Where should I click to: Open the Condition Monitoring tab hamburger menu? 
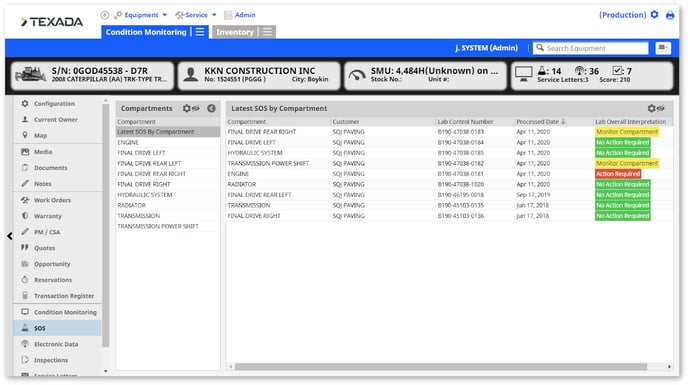[x=200, y=32]
